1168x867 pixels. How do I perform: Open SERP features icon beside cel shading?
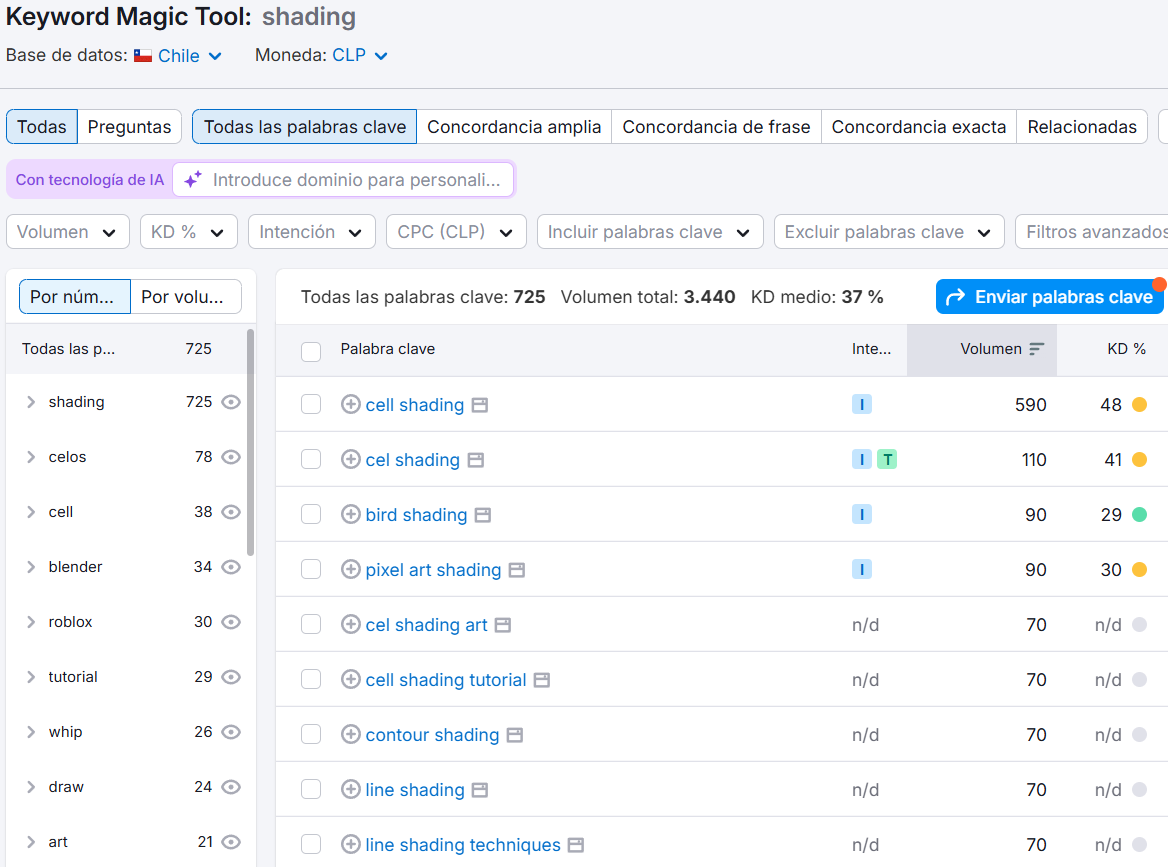(x=476, y=460)
